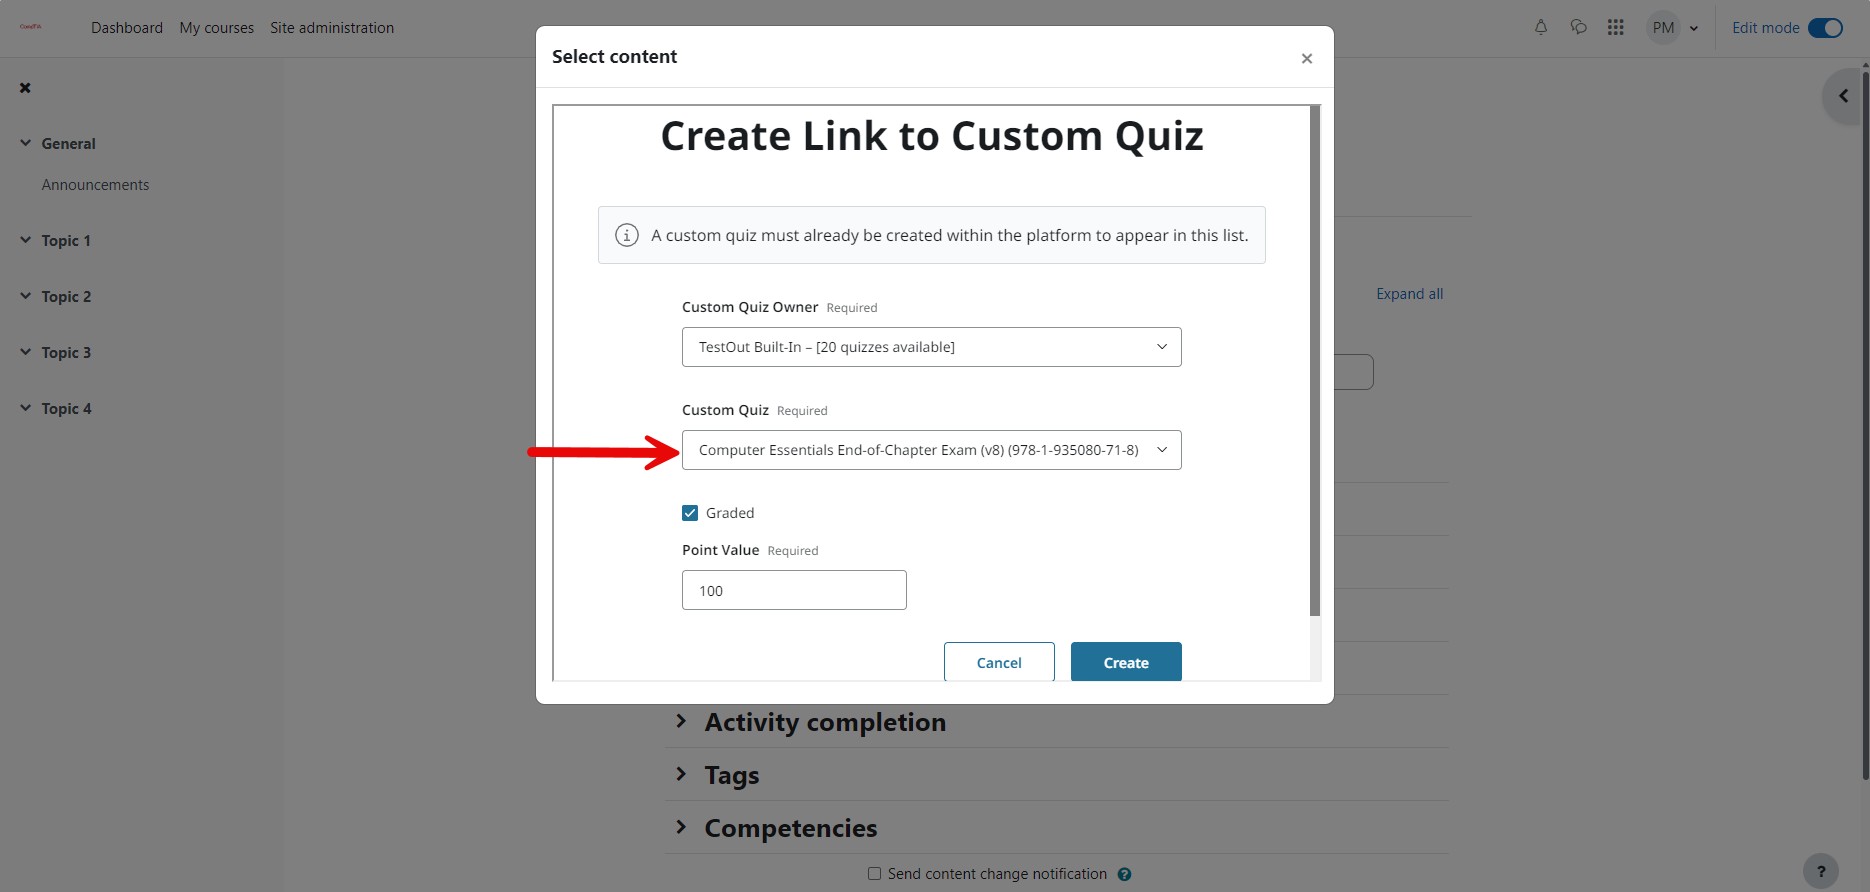This screenshot has width=1870, height=892.
Task: Go to My courses
Action: (217, 28)
